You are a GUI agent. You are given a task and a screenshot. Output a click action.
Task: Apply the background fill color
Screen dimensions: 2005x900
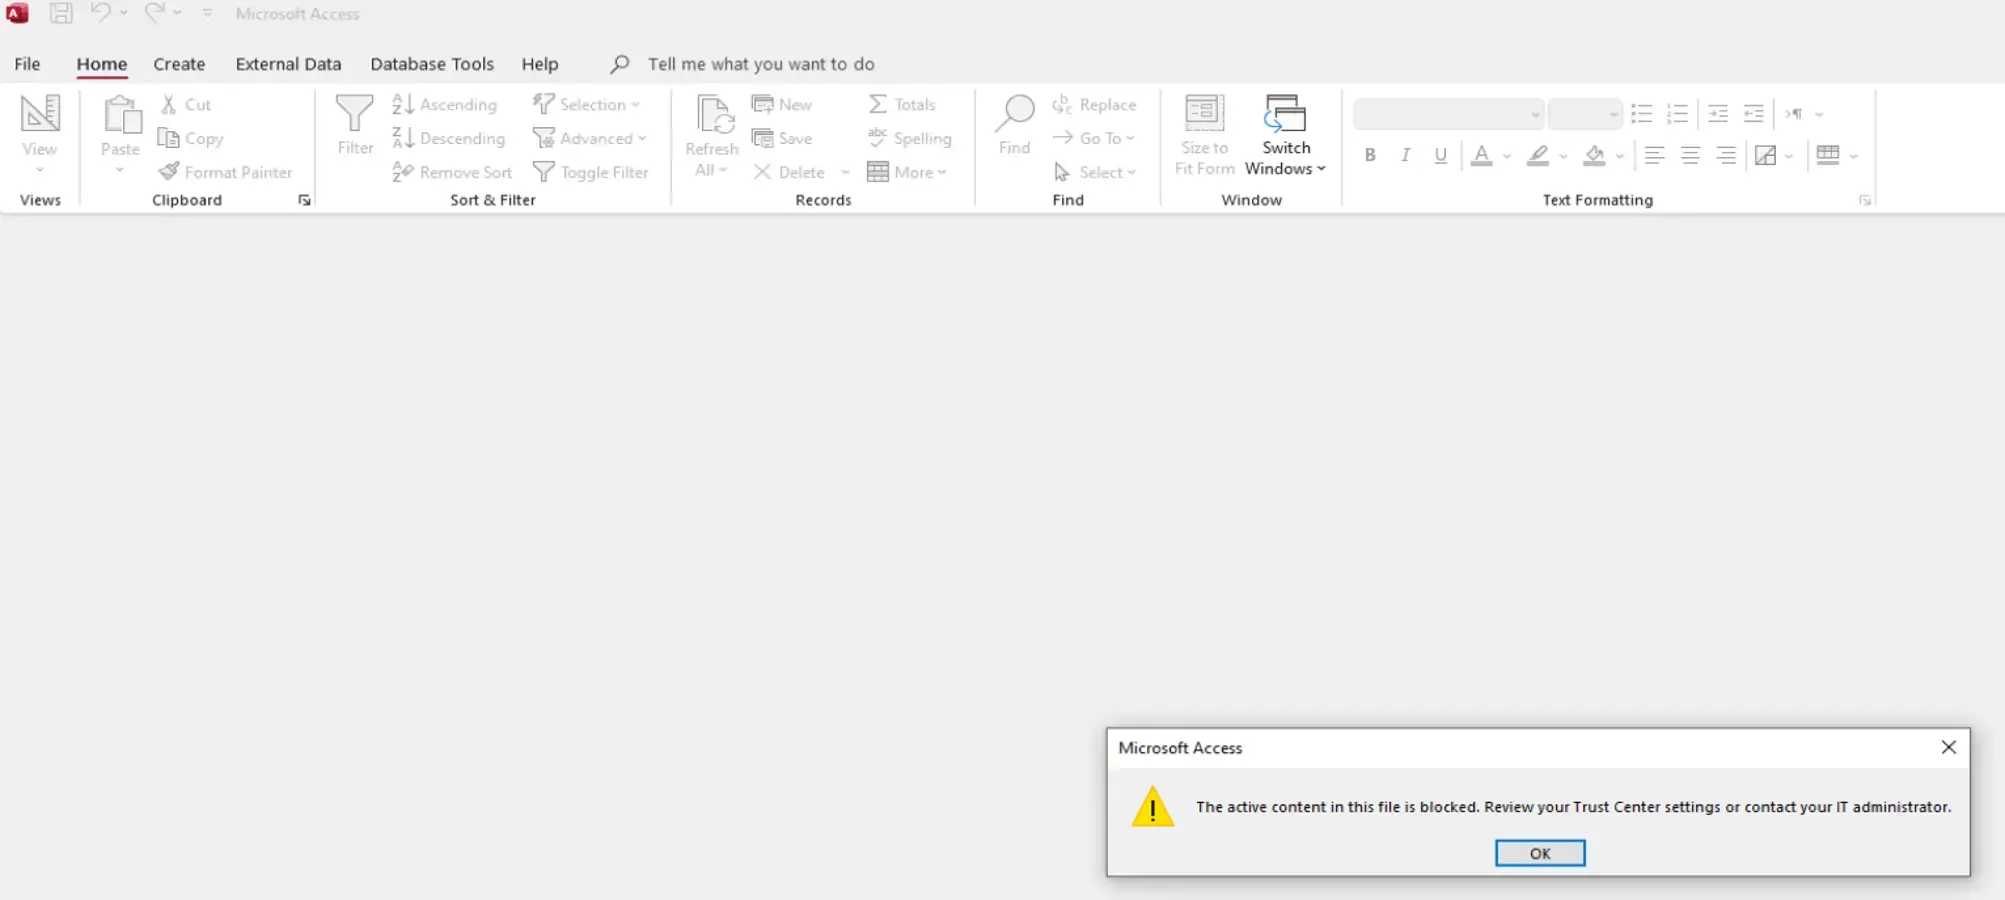point(1594,155)
